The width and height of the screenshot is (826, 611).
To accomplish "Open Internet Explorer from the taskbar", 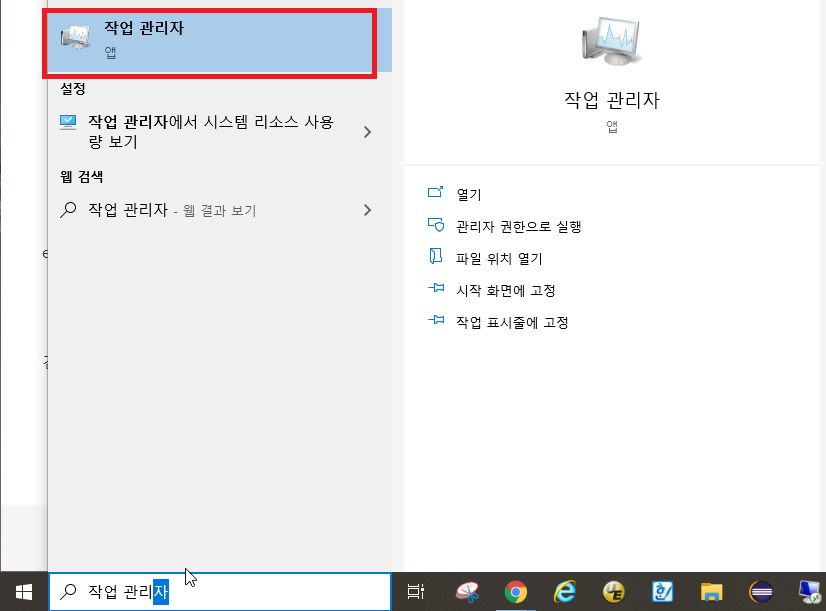I will (565, 592).
